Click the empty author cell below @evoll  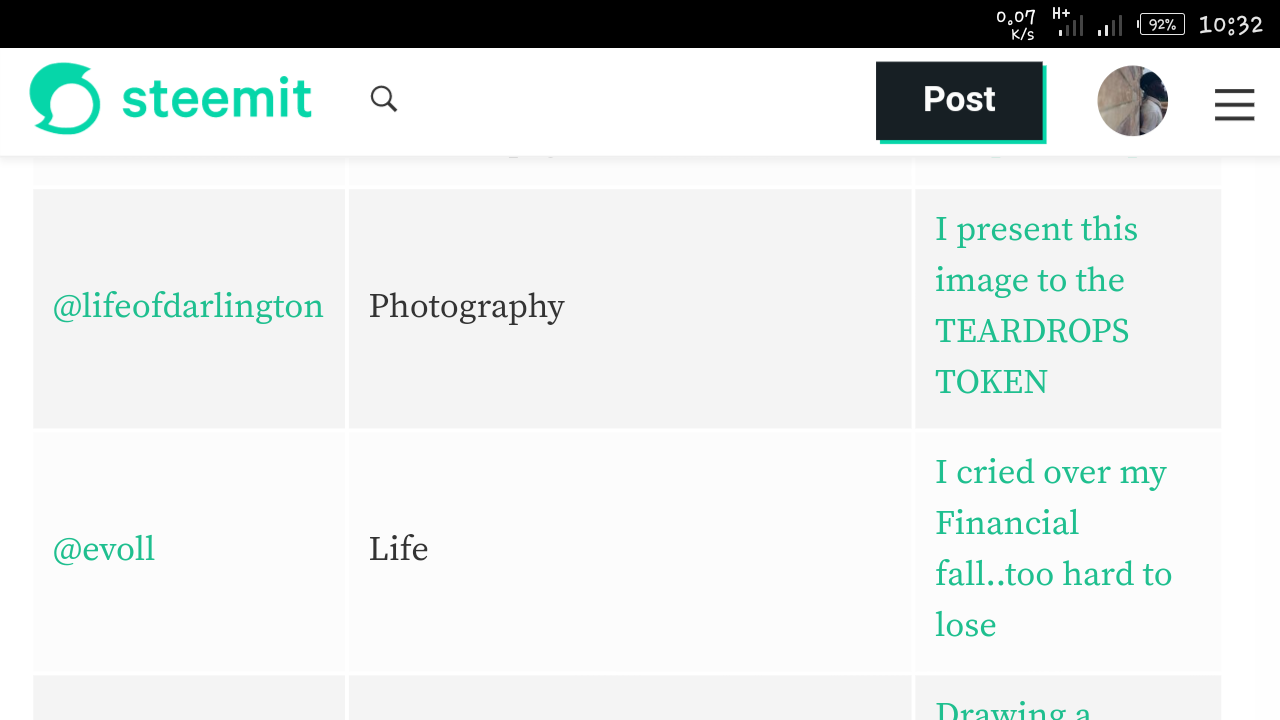[189, 699]
